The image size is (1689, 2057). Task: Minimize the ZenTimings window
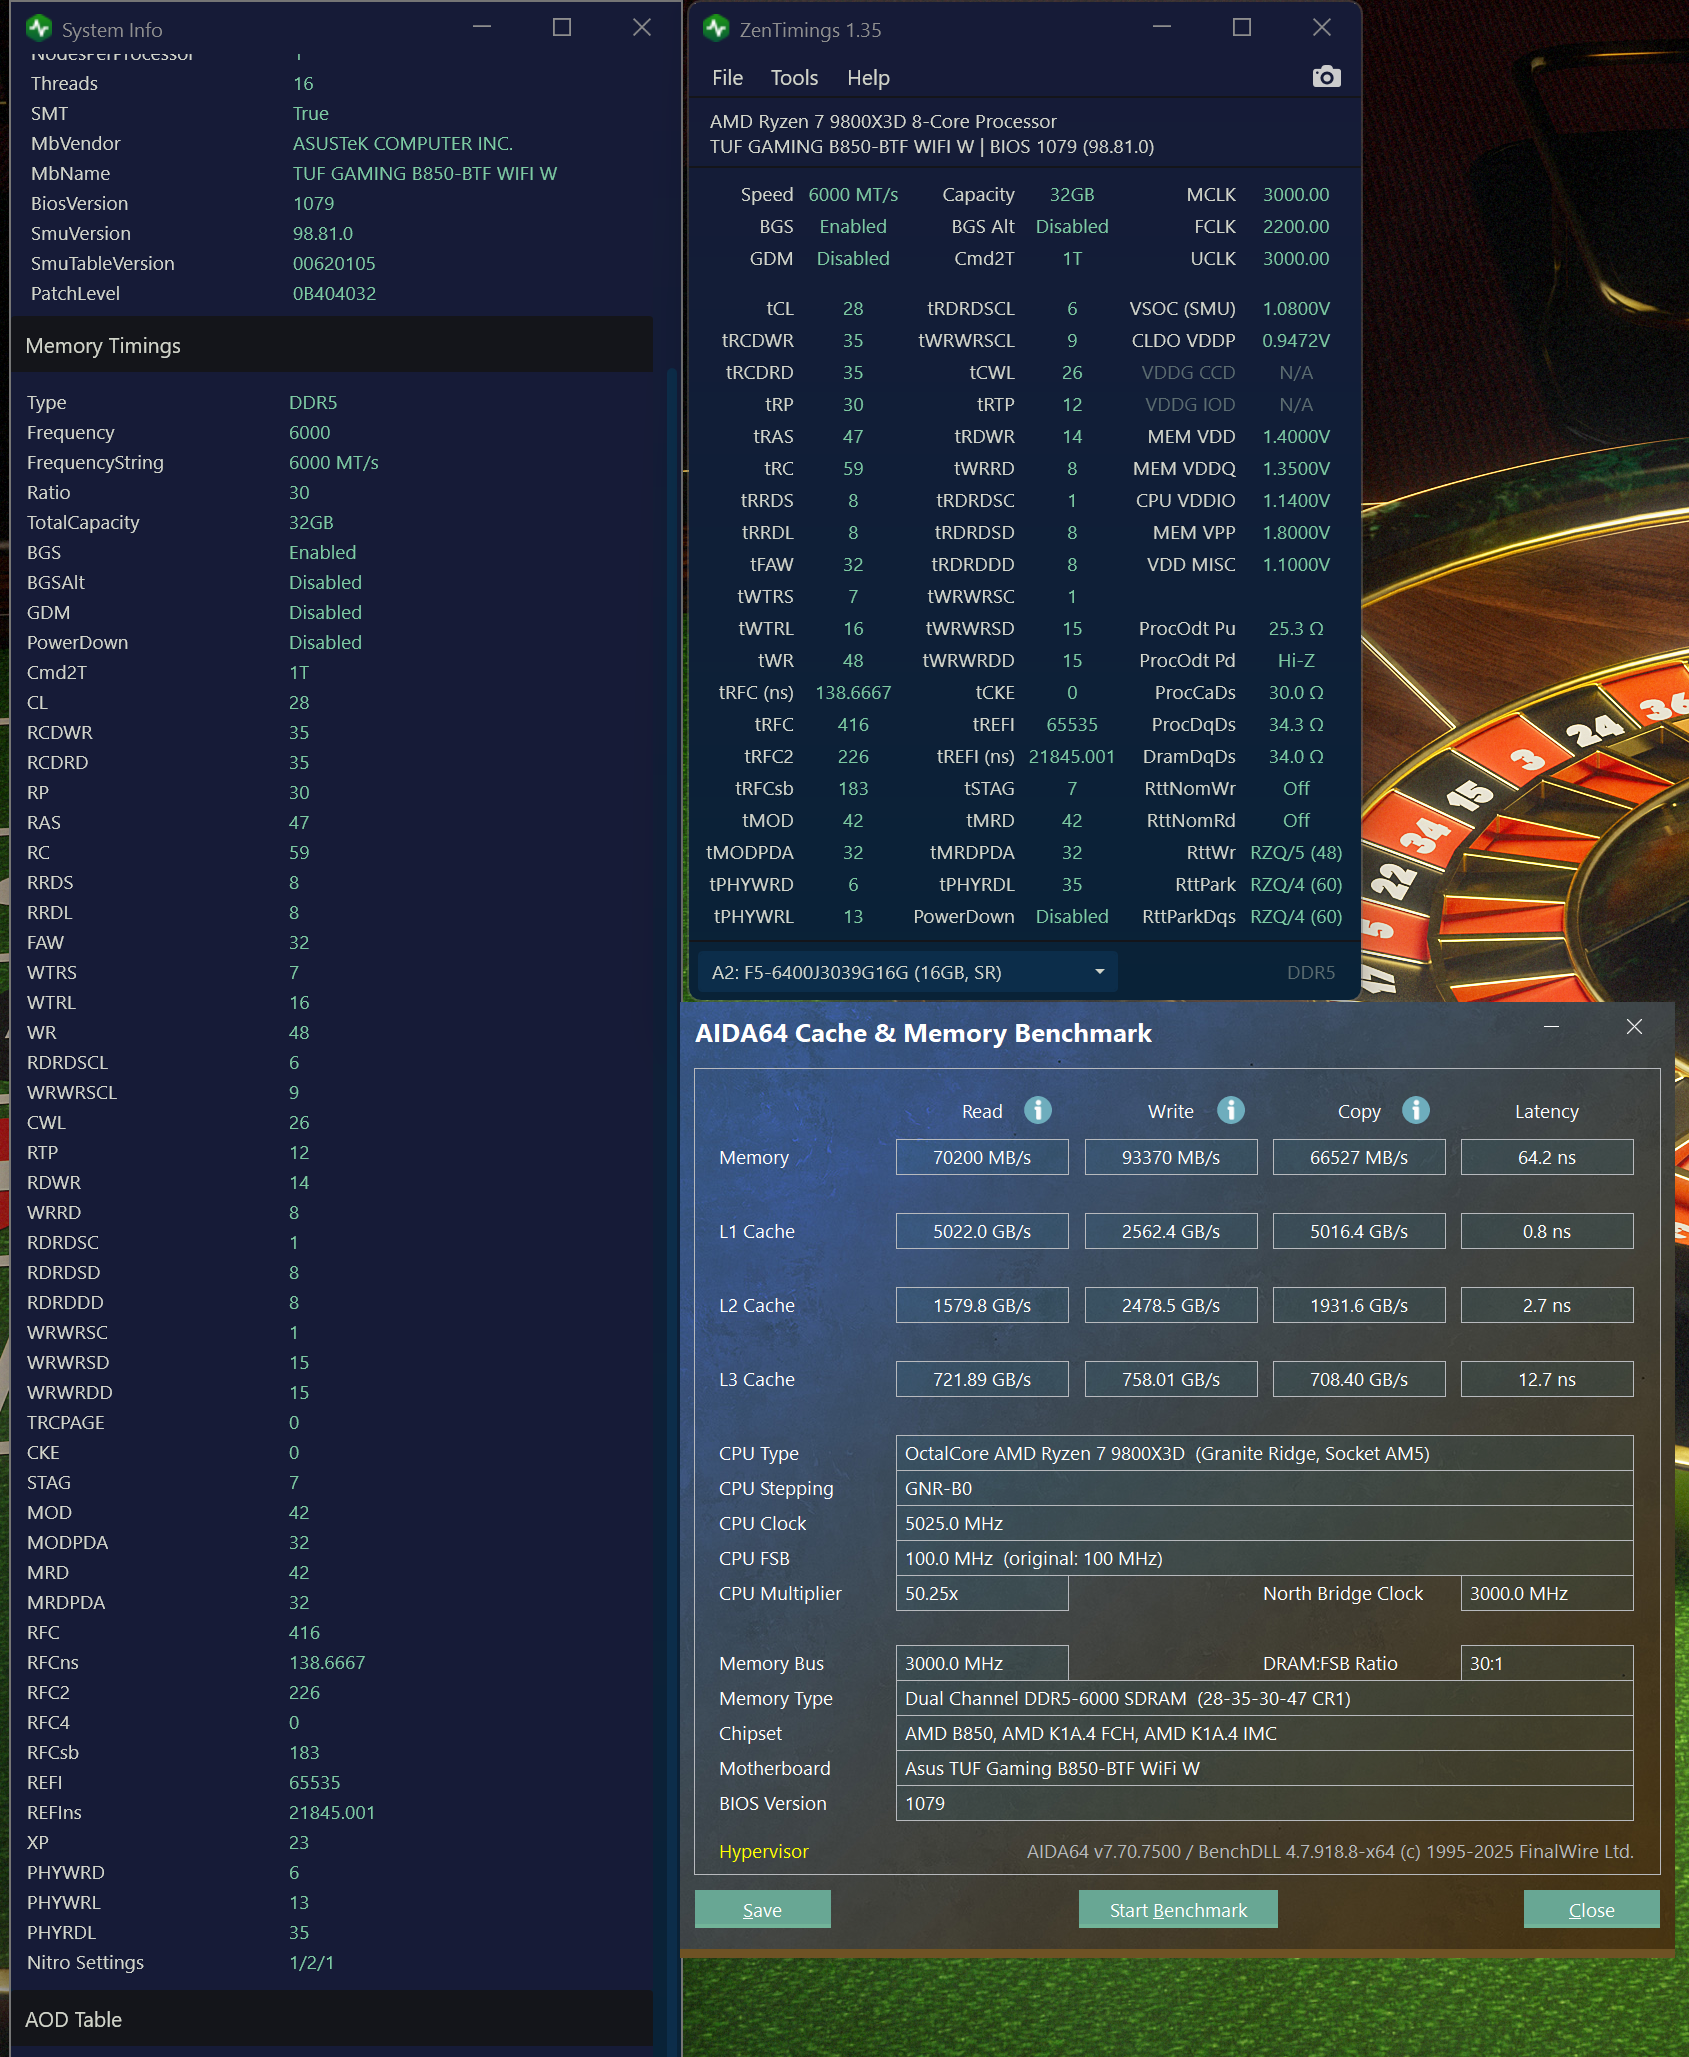(1162, 28)
